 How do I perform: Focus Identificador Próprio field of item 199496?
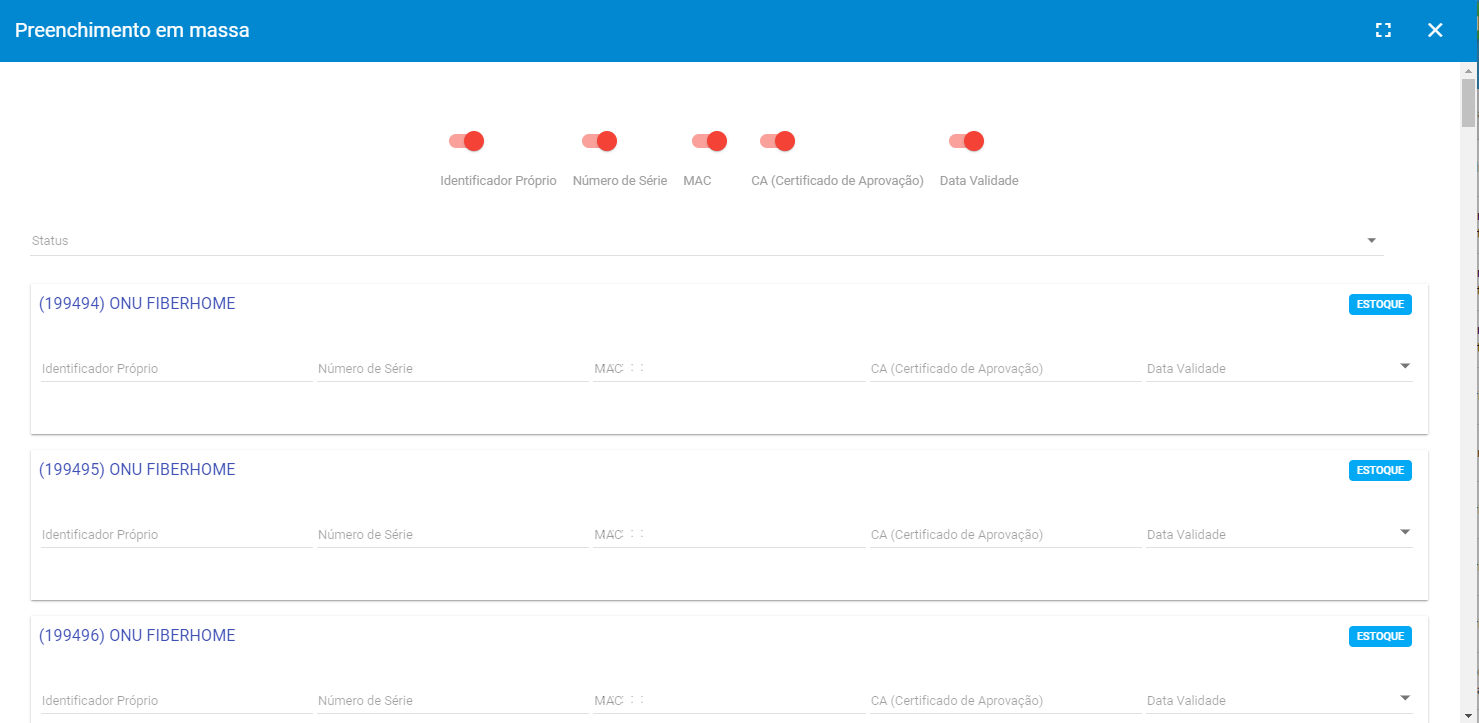pos(176,700)
